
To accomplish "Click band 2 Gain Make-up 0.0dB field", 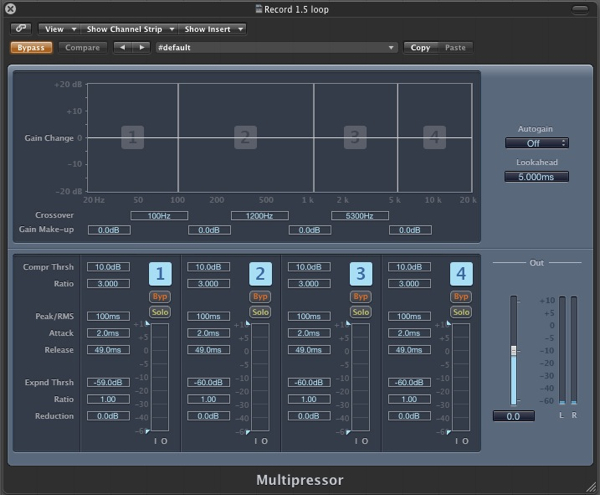I will [209, 230].
